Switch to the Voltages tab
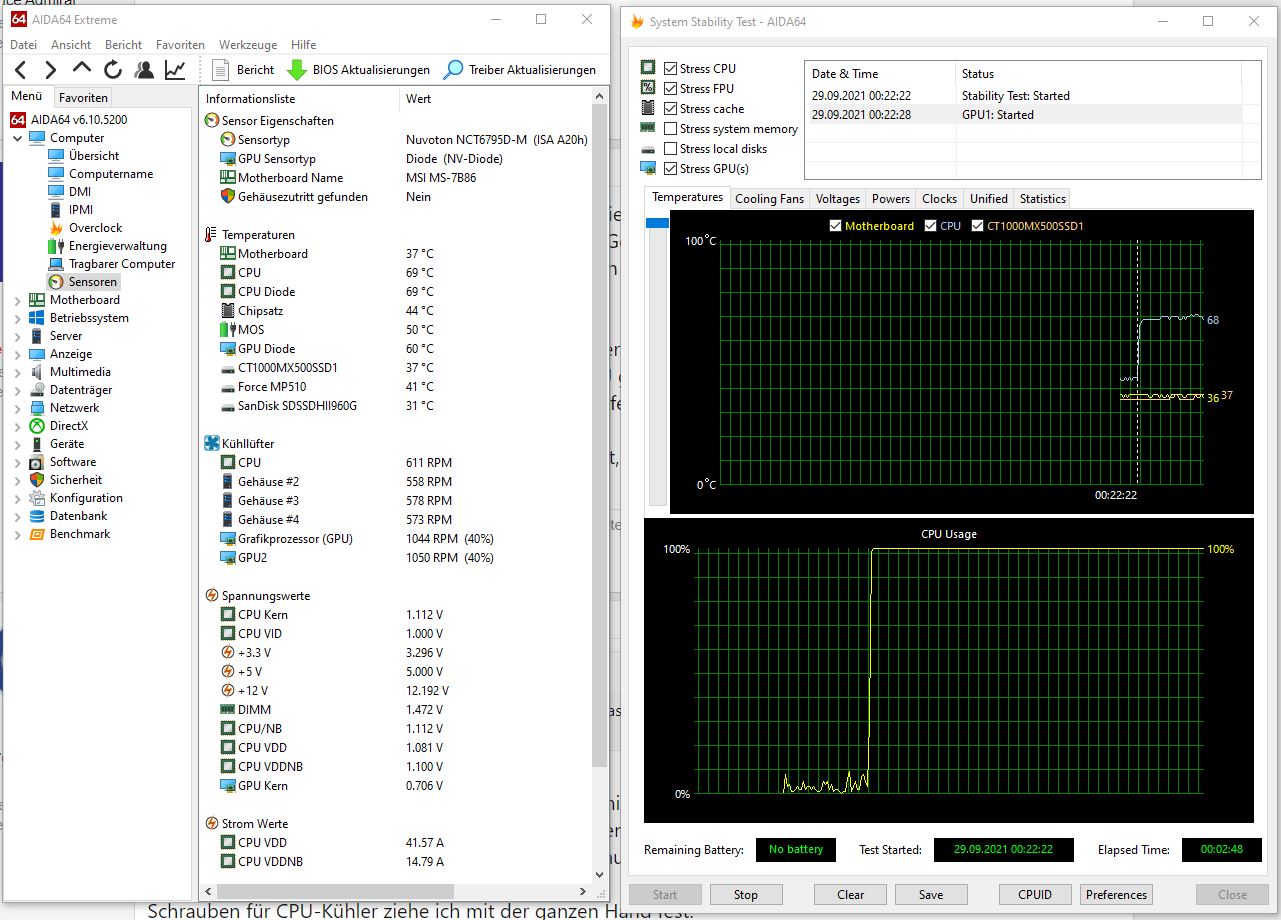1281x920 pixels. (837, 199)
